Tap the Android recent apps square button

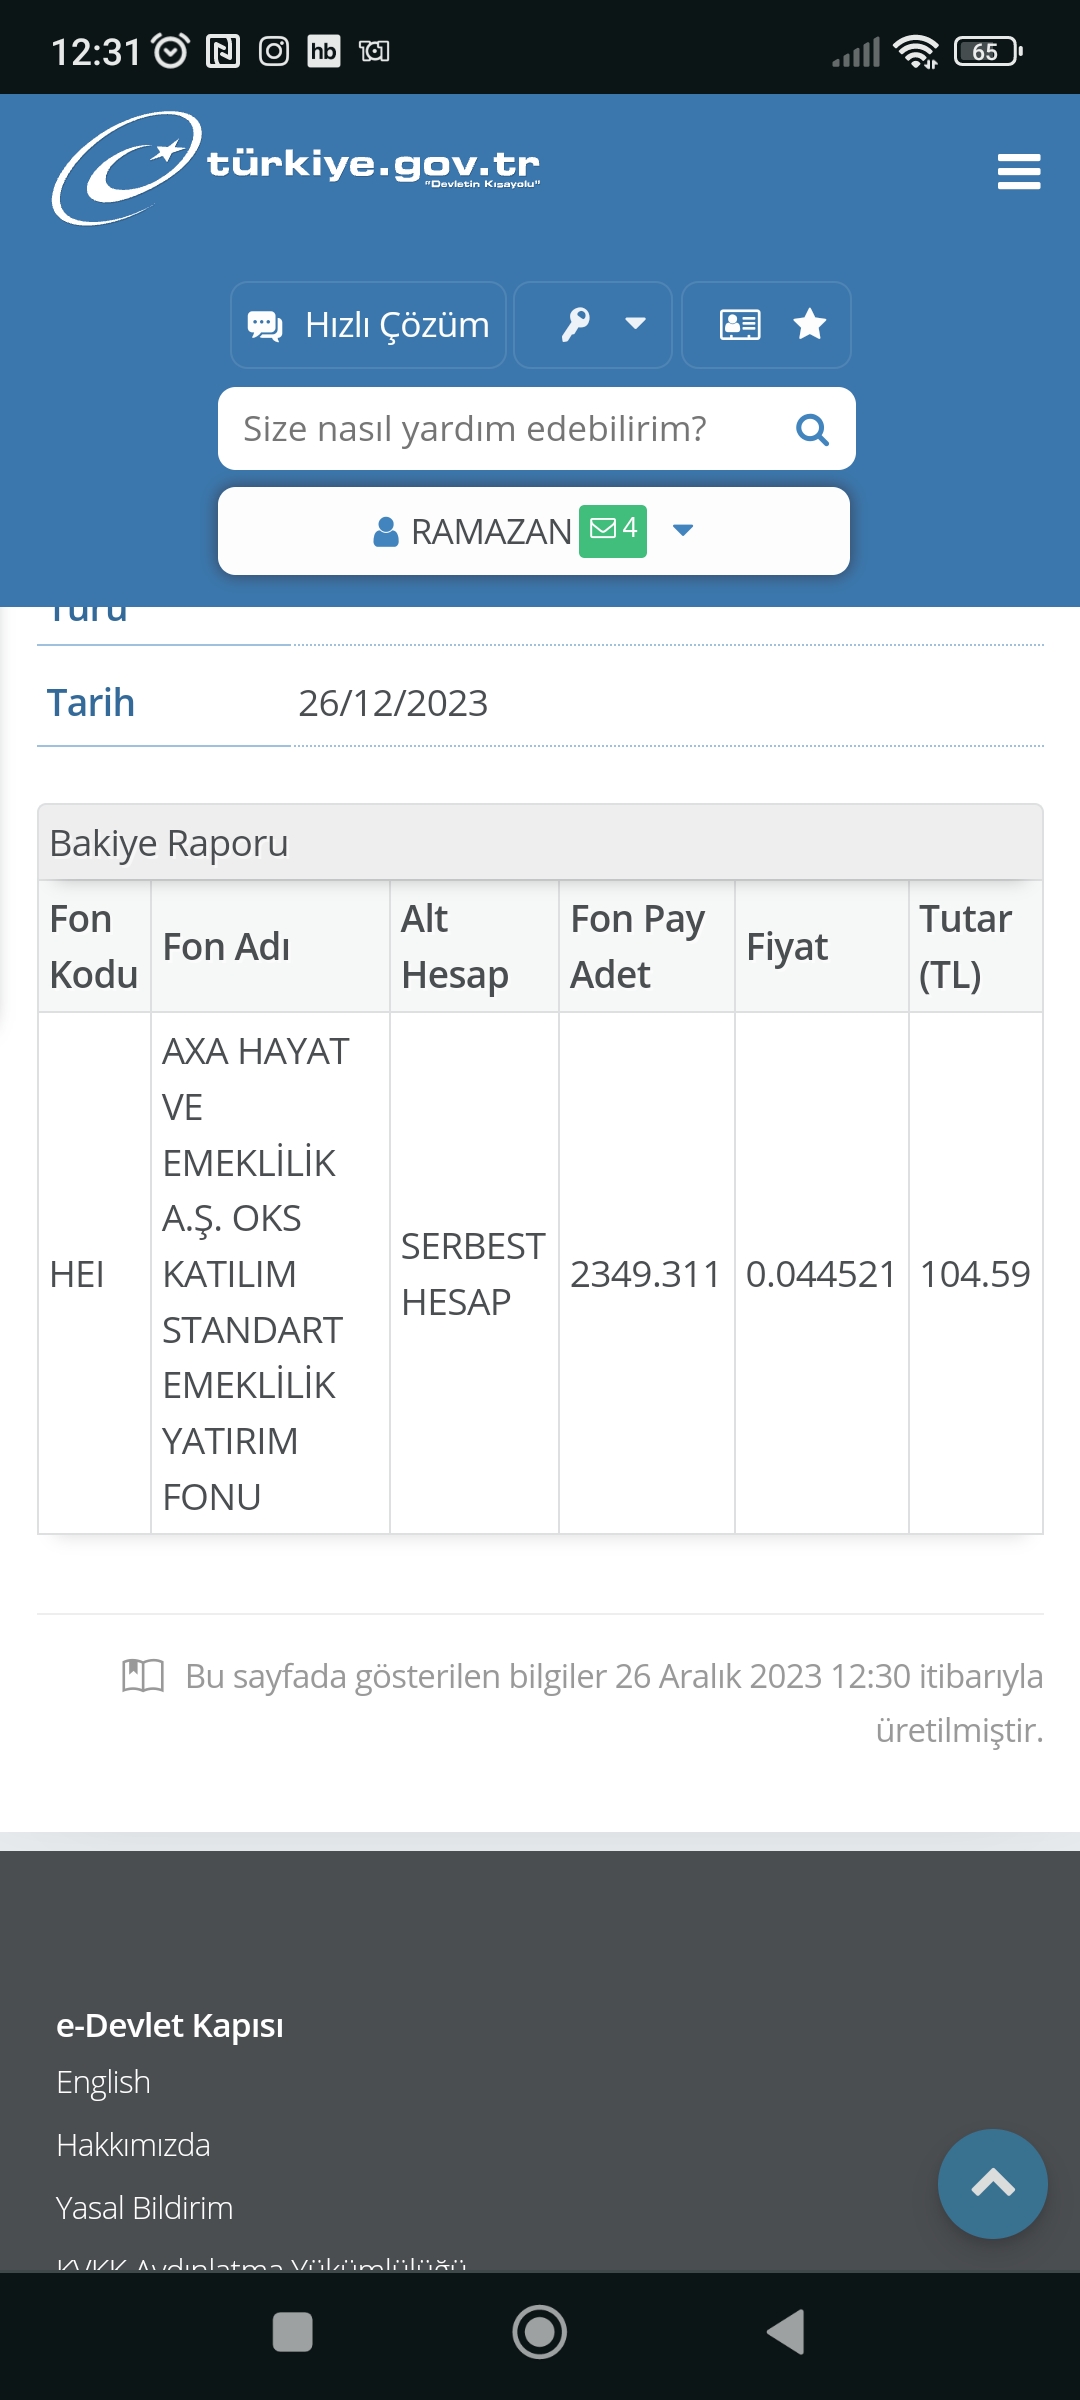point(293,2332)
